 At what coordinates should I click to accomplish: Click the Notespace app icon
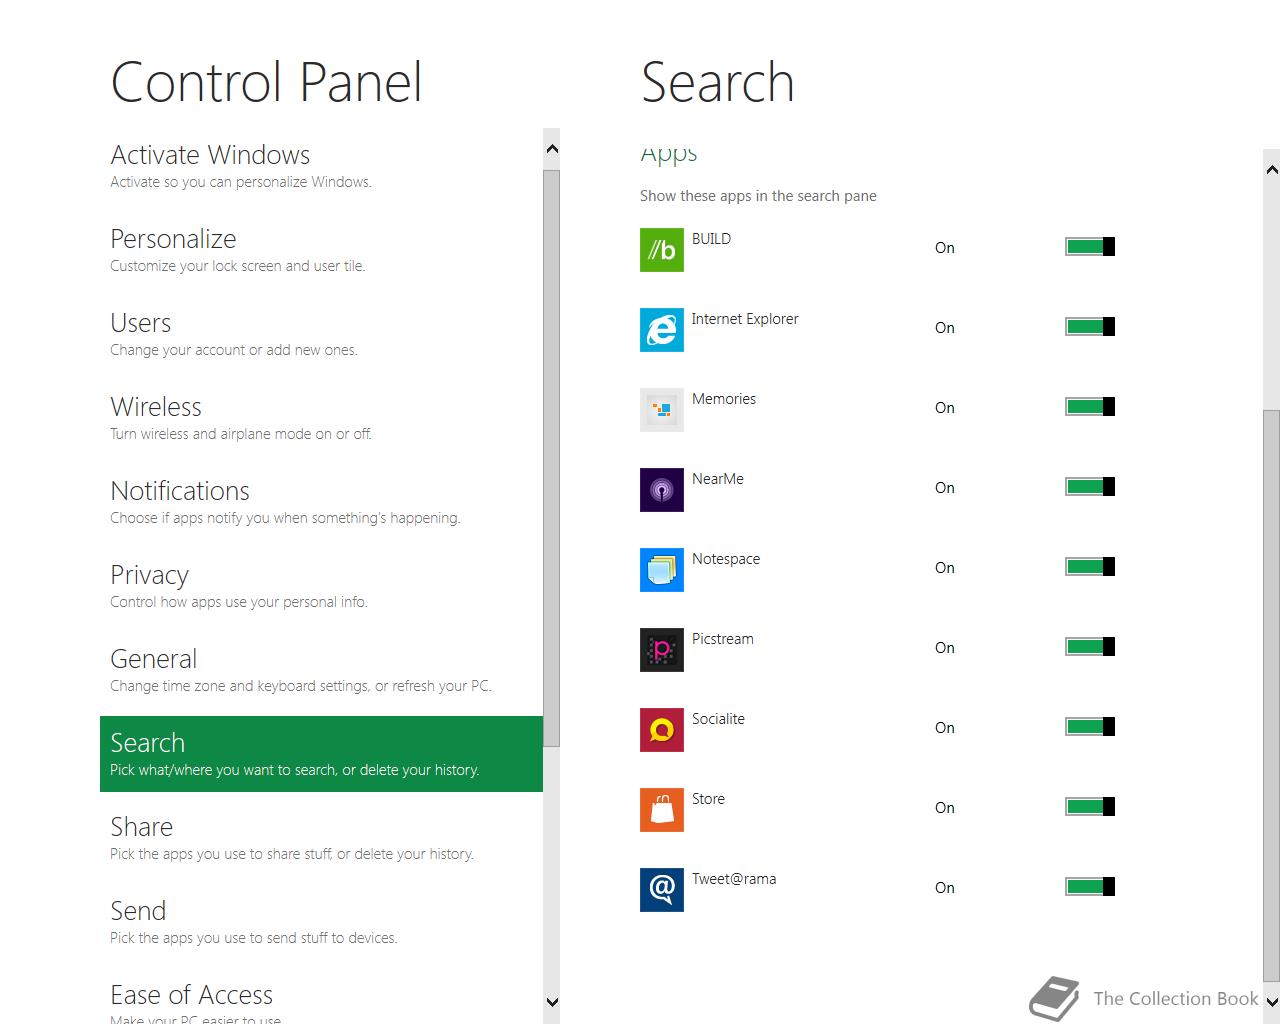662,570
